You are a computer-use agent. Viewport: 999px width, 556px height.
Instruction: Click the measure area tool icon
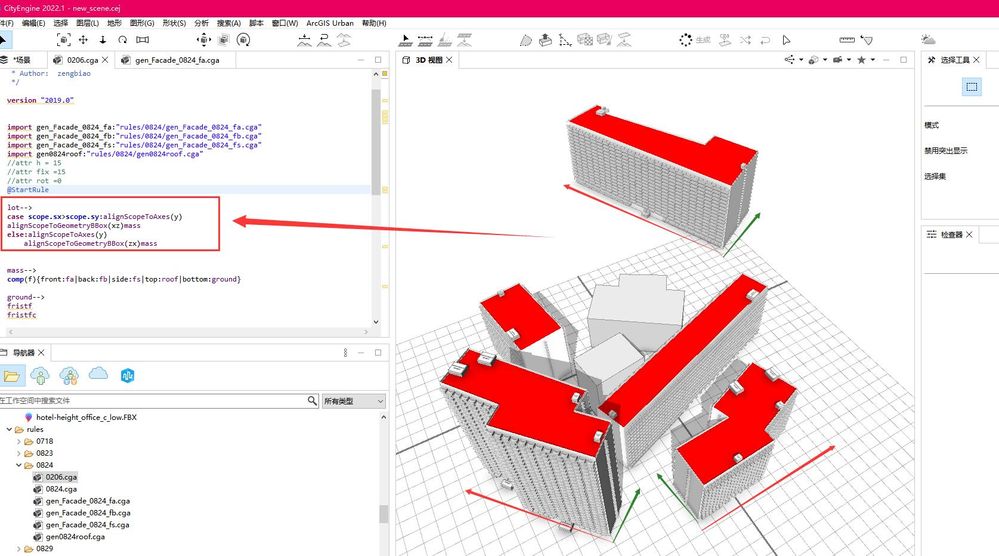click(866, 39)
